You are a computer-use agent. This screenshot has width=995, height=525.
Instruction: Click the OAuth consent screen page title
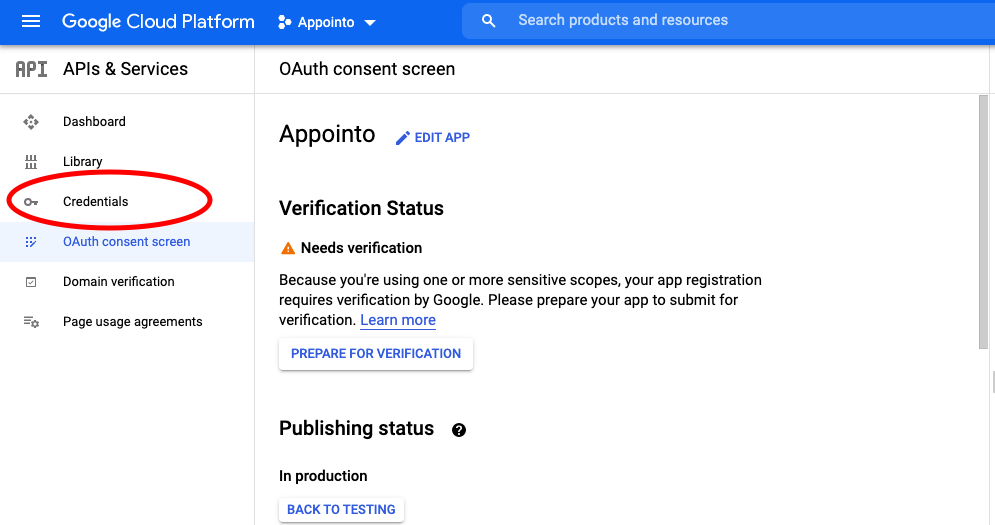pyautogui.click(x=367, y=69)
